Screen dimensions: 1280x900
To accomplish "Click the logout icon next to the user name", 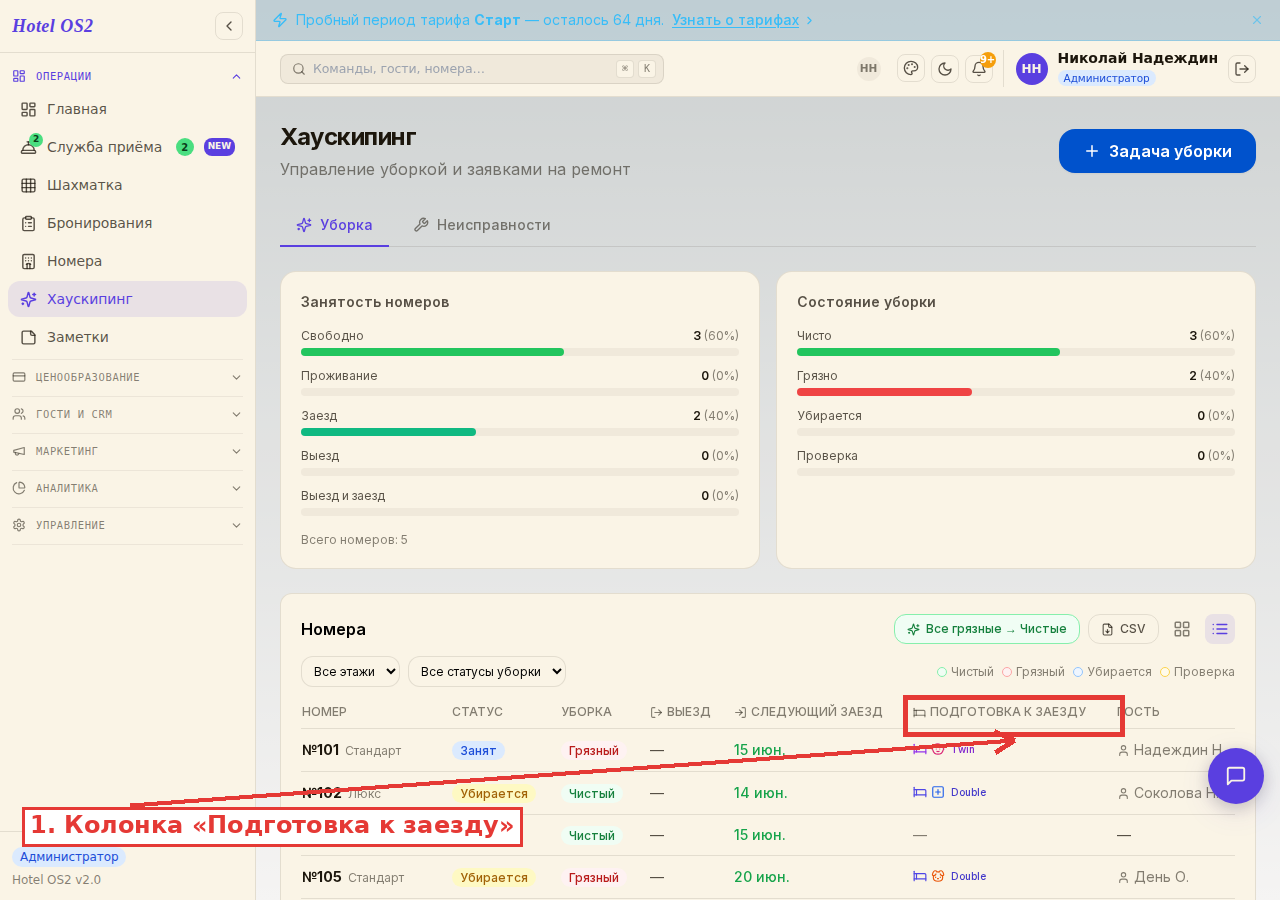I will 1242,68.
